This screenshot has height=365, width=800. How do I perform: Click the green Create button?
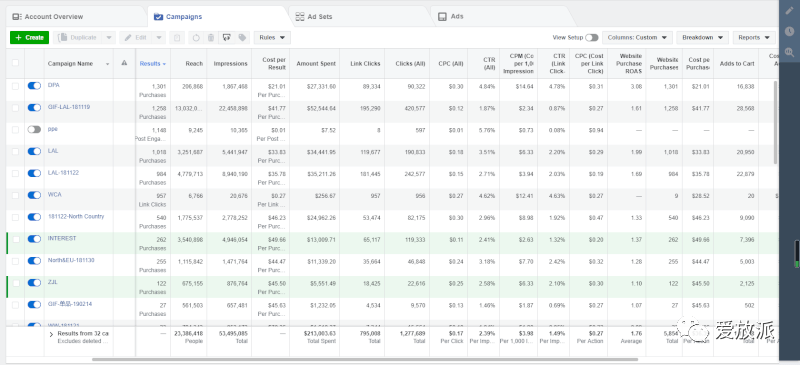[x=30, y=38]
